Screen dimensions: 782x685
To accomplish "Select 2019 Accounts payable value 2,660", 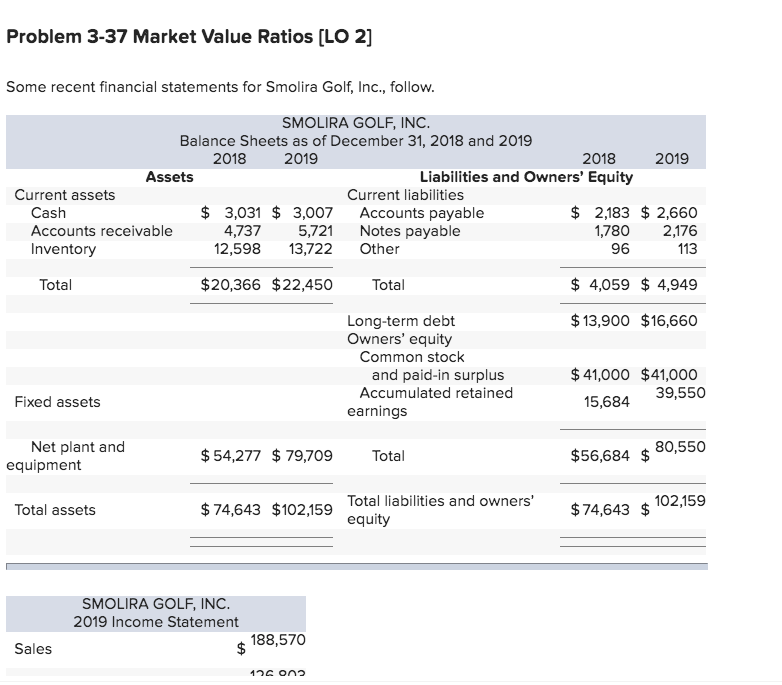I will (x=677, y=213).
